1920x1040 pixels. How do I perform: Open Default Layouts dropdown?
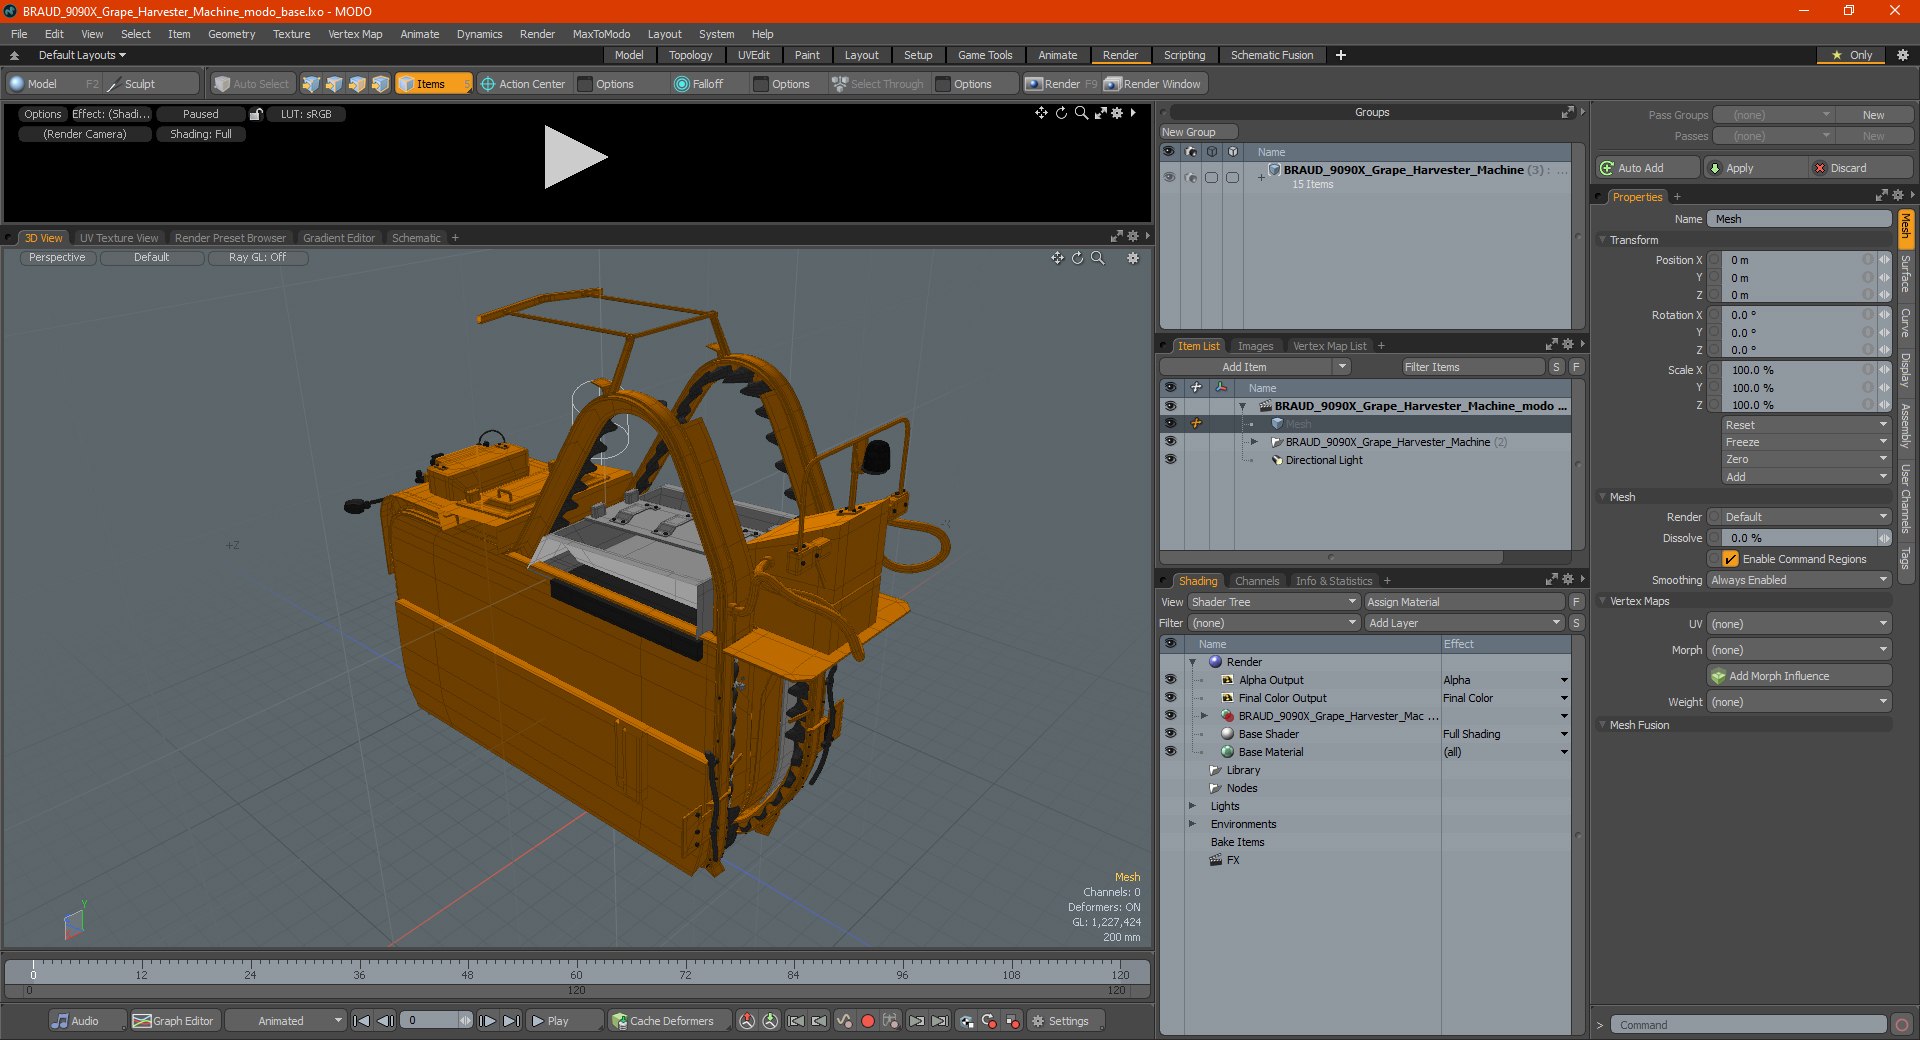pyautogui.click(x=82, y=55)
